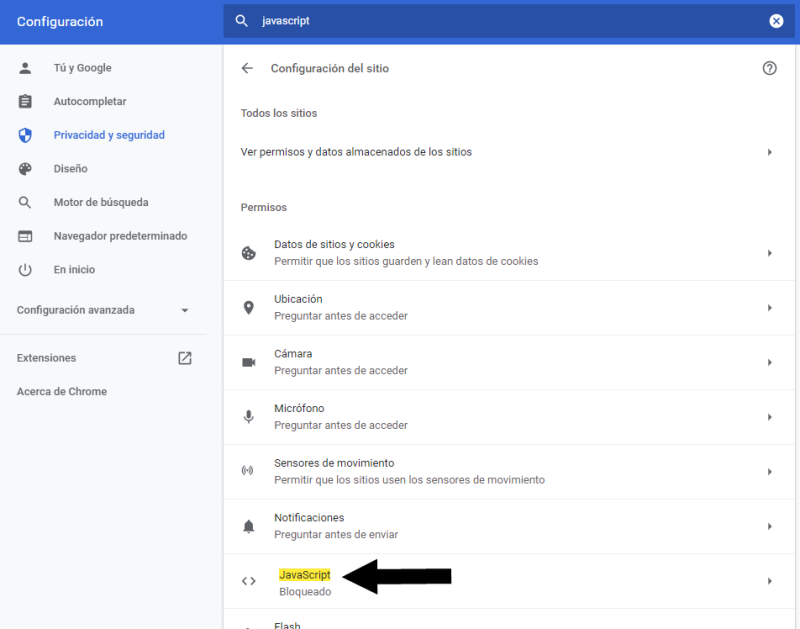Open Acerca de Chrome
This screenshot has width=800, height=629.
pos(62,392)
